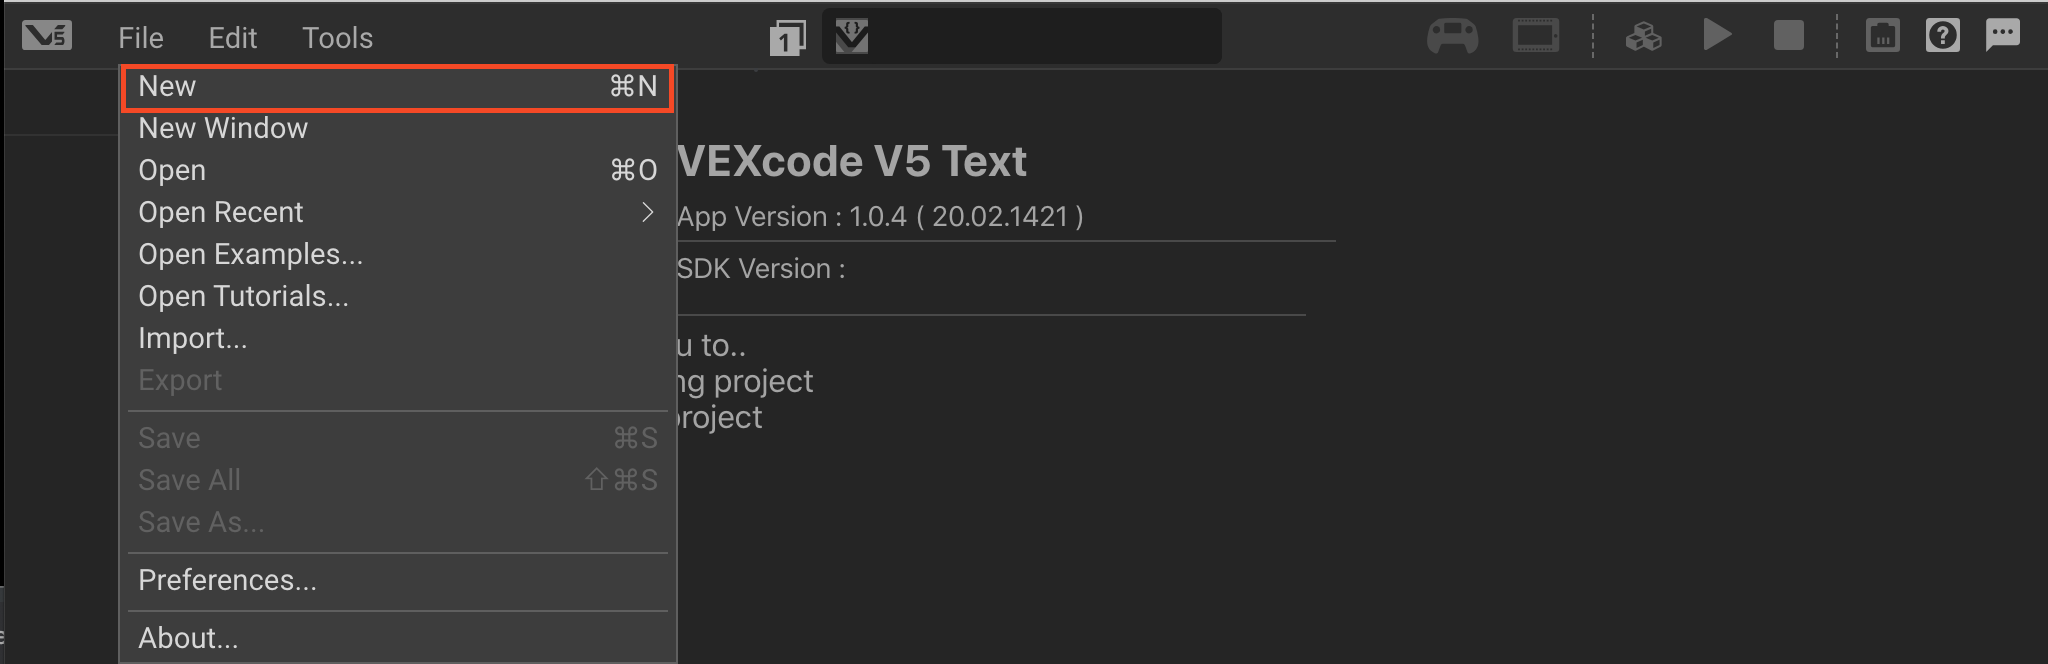
Task: Click the Brain screen viewer icon
Action: pyautogui.click(x=1536, y=35)
